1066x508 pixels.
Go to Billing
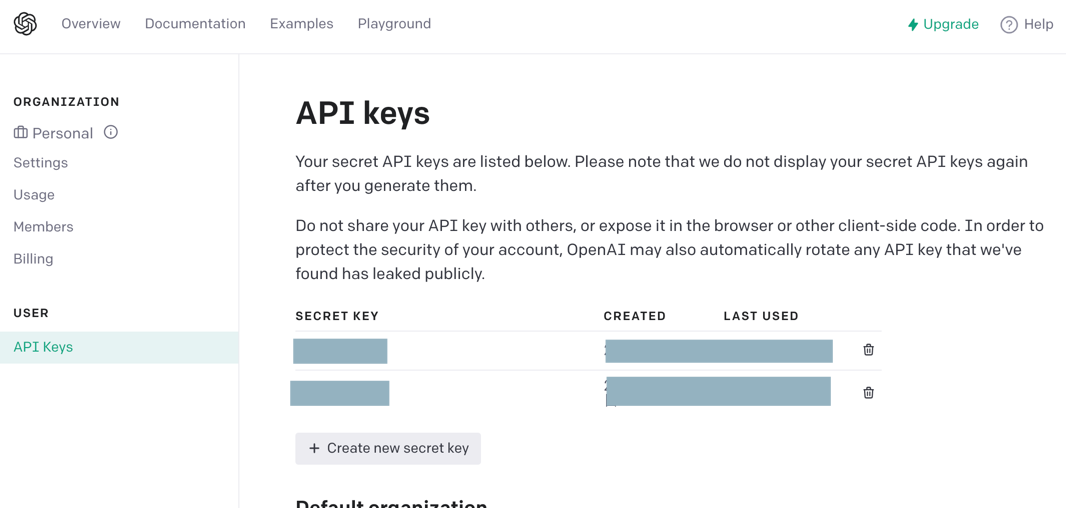point(33,259)
